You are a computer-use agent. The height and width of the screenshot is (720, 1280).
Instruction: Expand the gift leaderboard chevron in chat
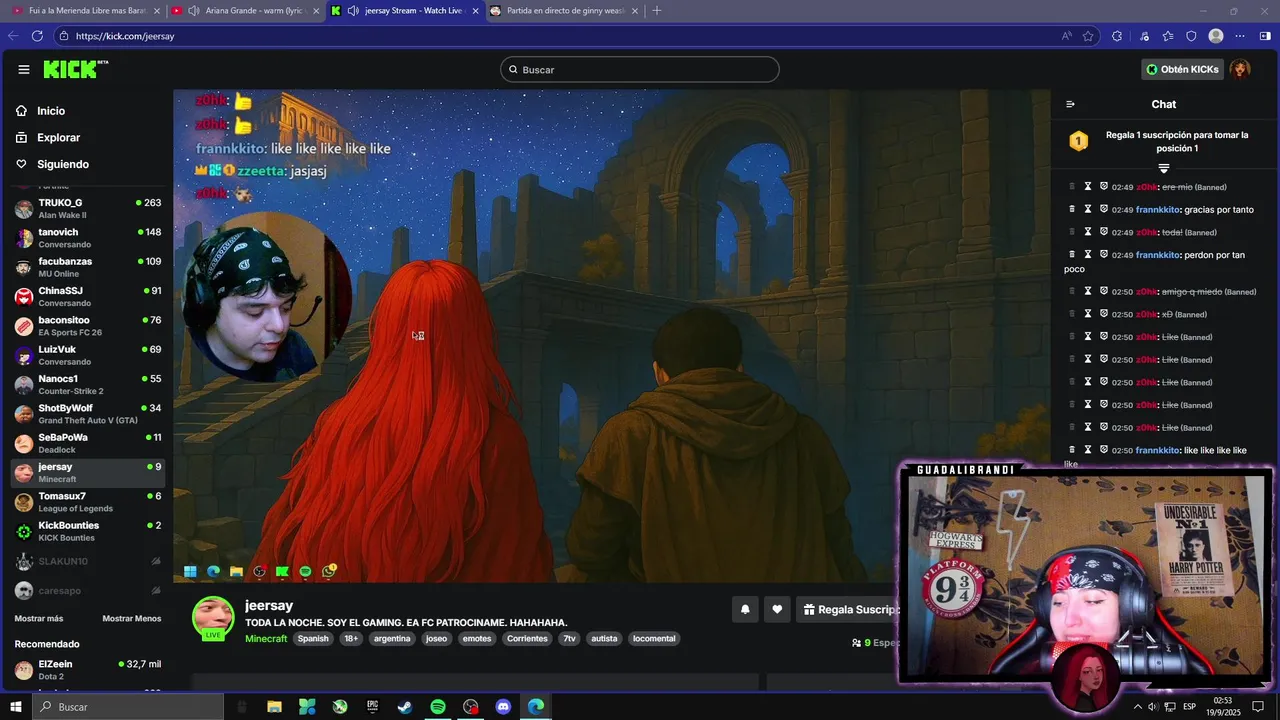[x=1163, y=168]
